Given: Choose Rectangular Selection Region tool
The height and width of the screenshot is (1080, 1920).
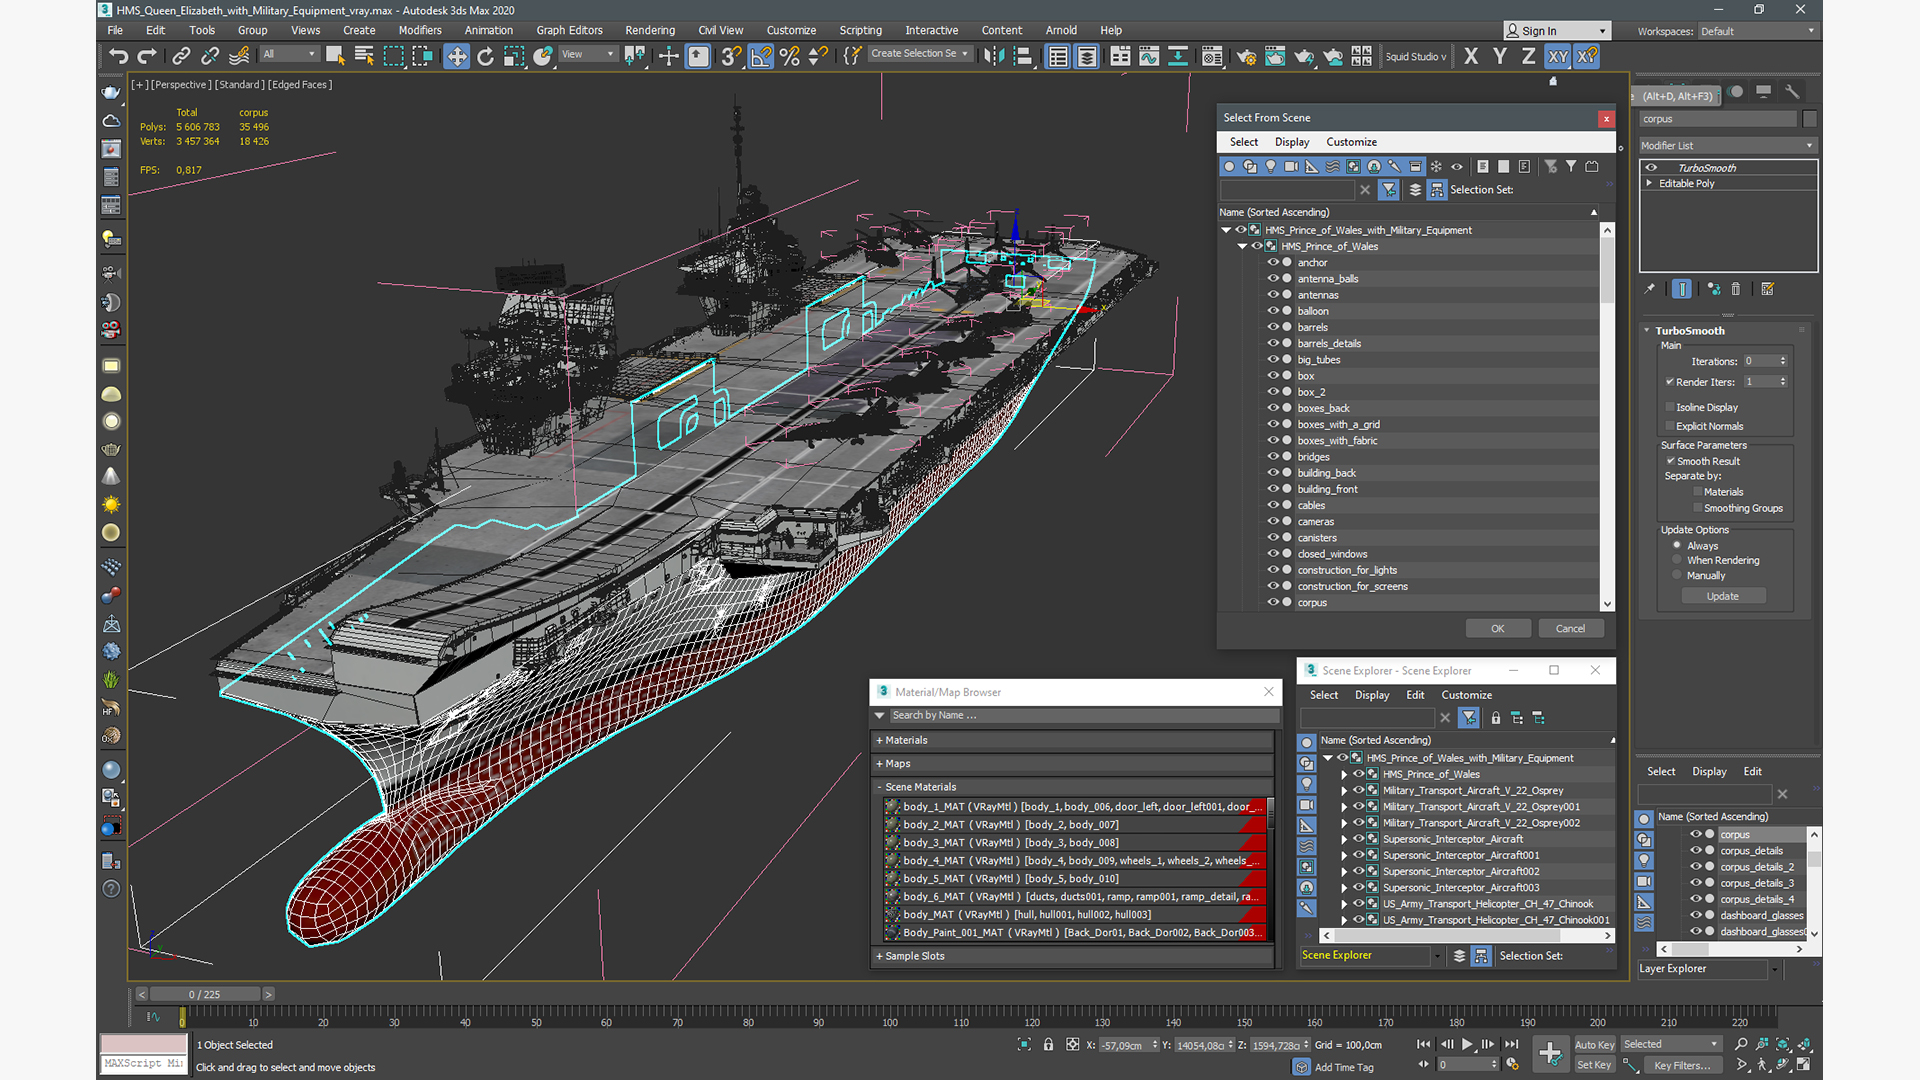Looking at the screenshot, I should (394, 56).
